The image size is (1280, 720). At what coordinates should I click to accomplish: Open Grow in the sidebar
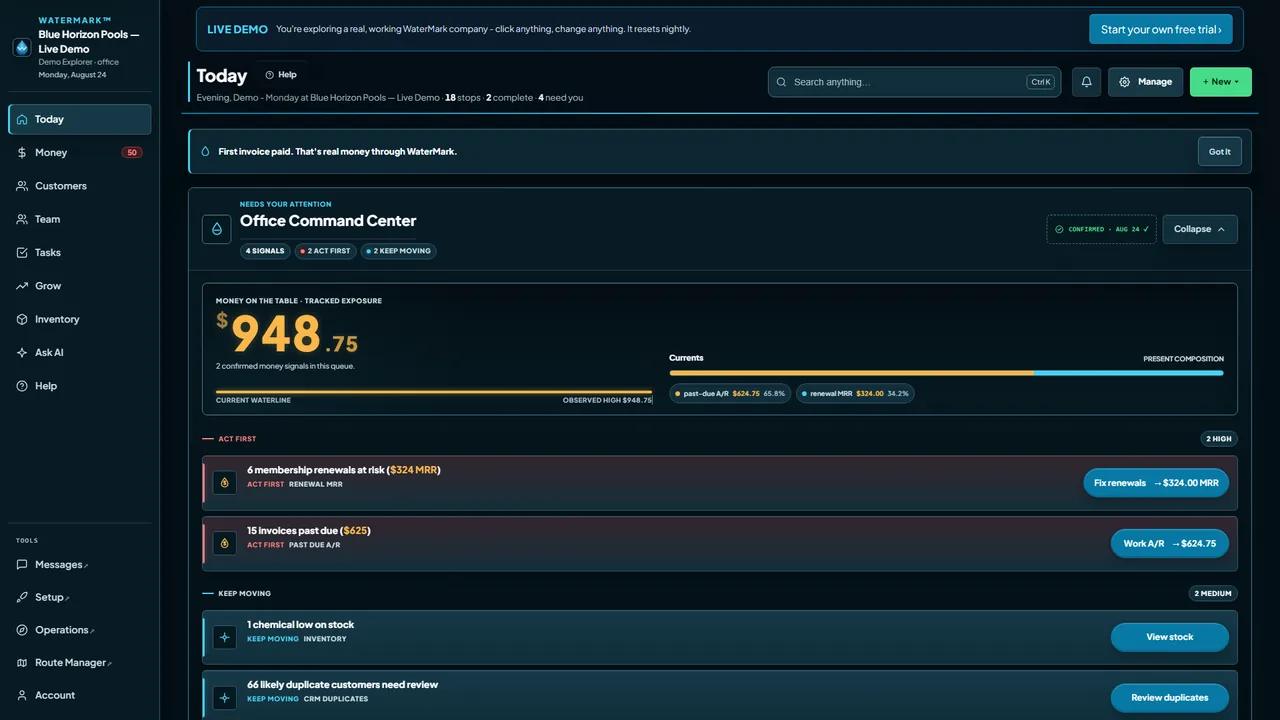(80, 286)
